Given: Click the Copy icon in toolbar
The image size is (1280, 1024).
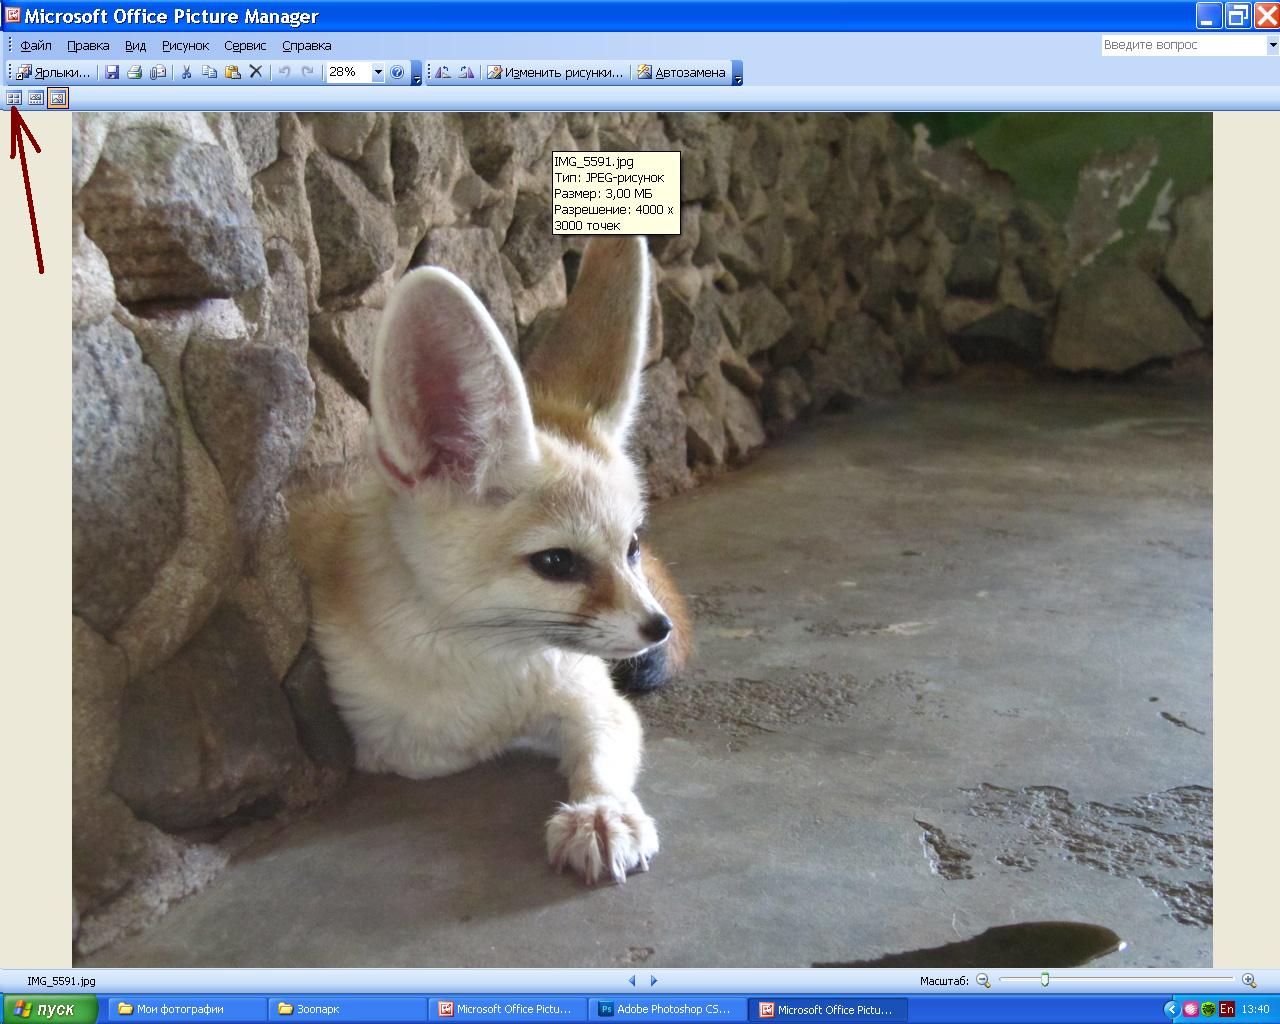Looking at the screenshot, I should point(209,72).
